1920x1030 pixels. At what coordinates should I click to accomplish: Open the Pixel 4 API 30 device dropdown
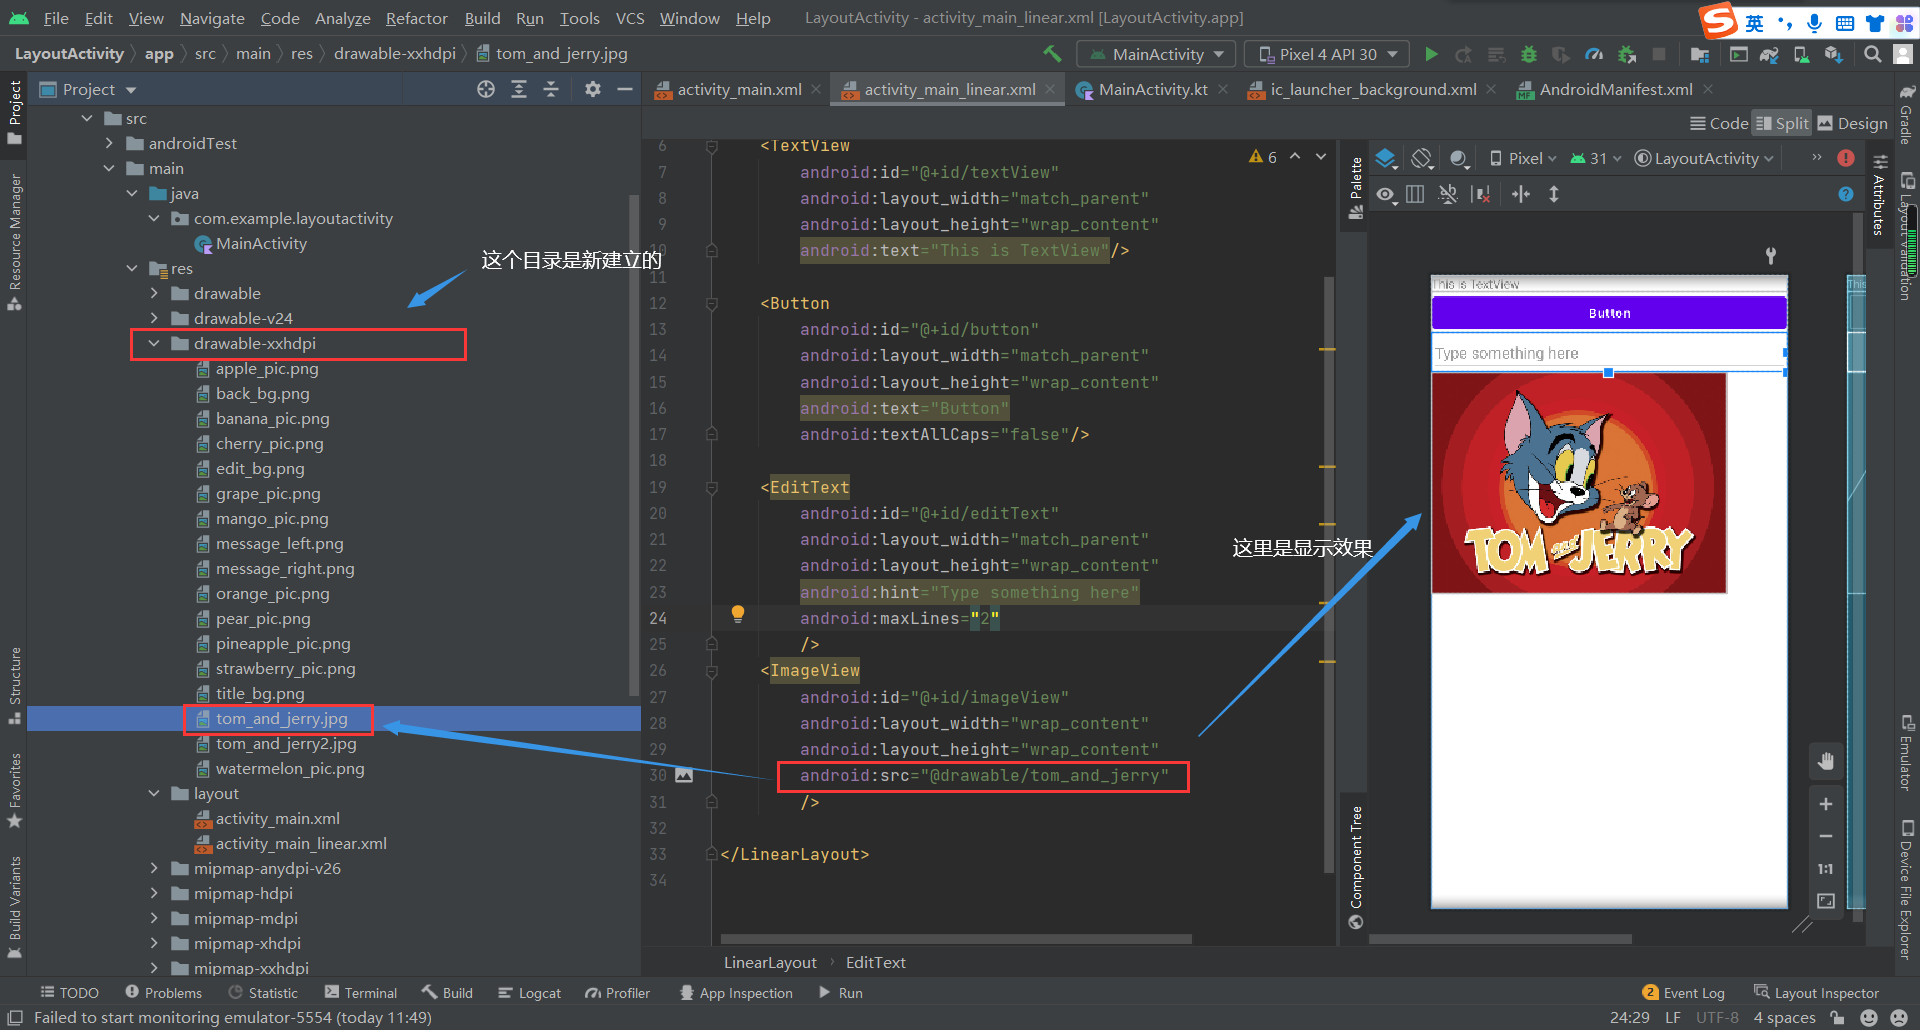point(1327,54)
